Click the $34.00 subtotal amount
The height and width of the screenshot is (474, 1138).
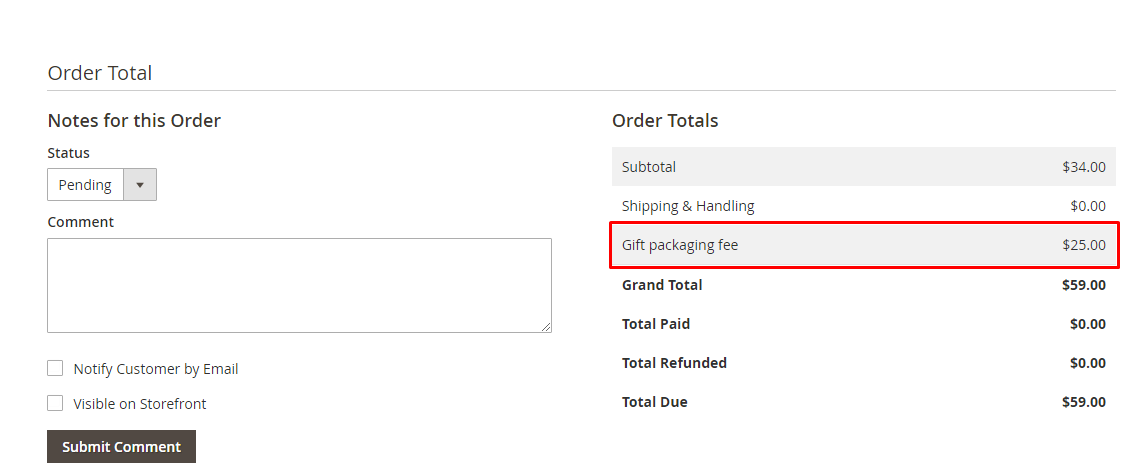(1084, 167)
